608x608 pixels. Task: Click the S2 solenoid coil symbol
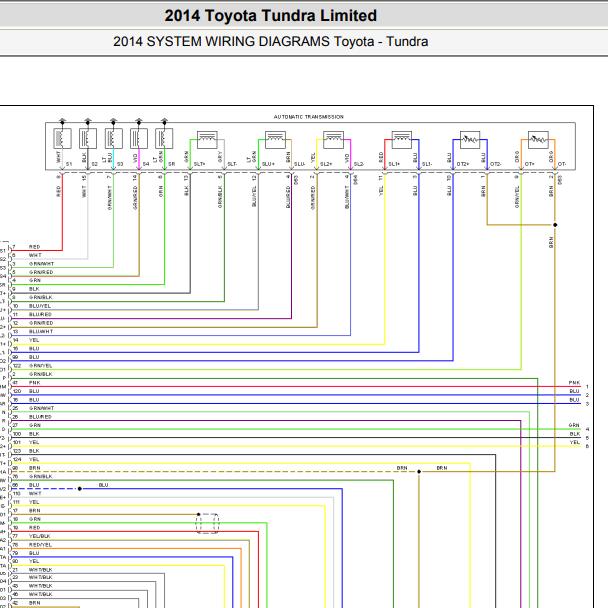[88, 138]
